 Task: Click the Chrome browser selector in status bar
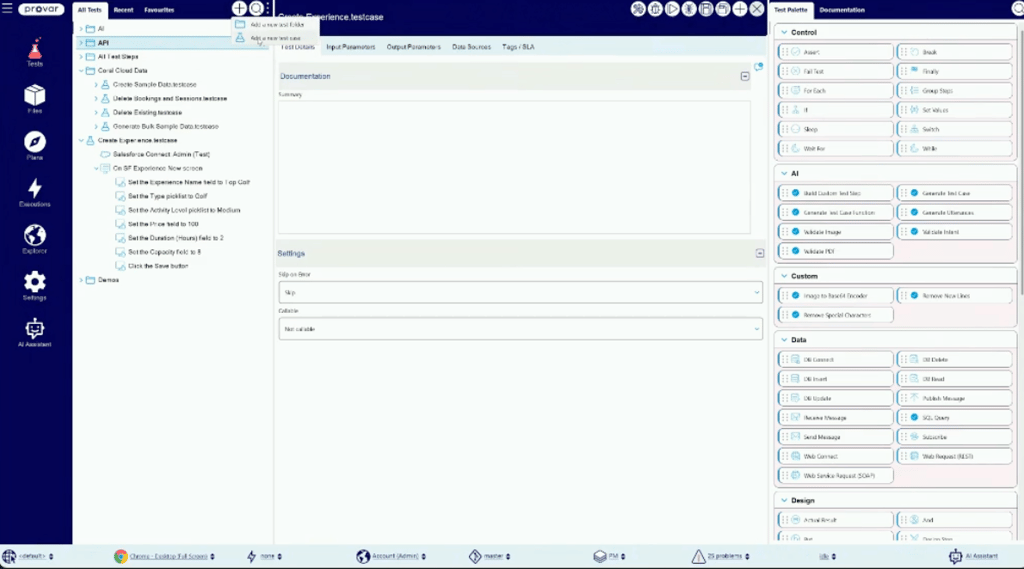tap(165, 556)
